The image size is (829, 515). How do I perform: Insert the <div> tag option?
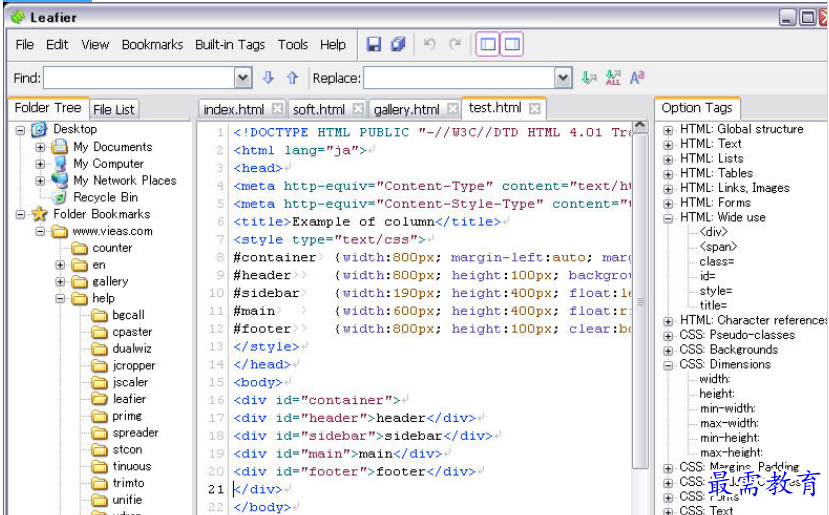713,232
